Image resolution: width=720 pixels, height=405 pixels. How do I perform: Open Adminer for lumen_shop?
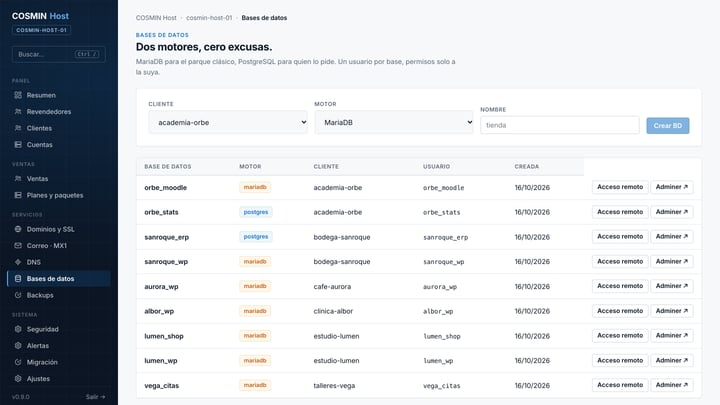(671, 336)
